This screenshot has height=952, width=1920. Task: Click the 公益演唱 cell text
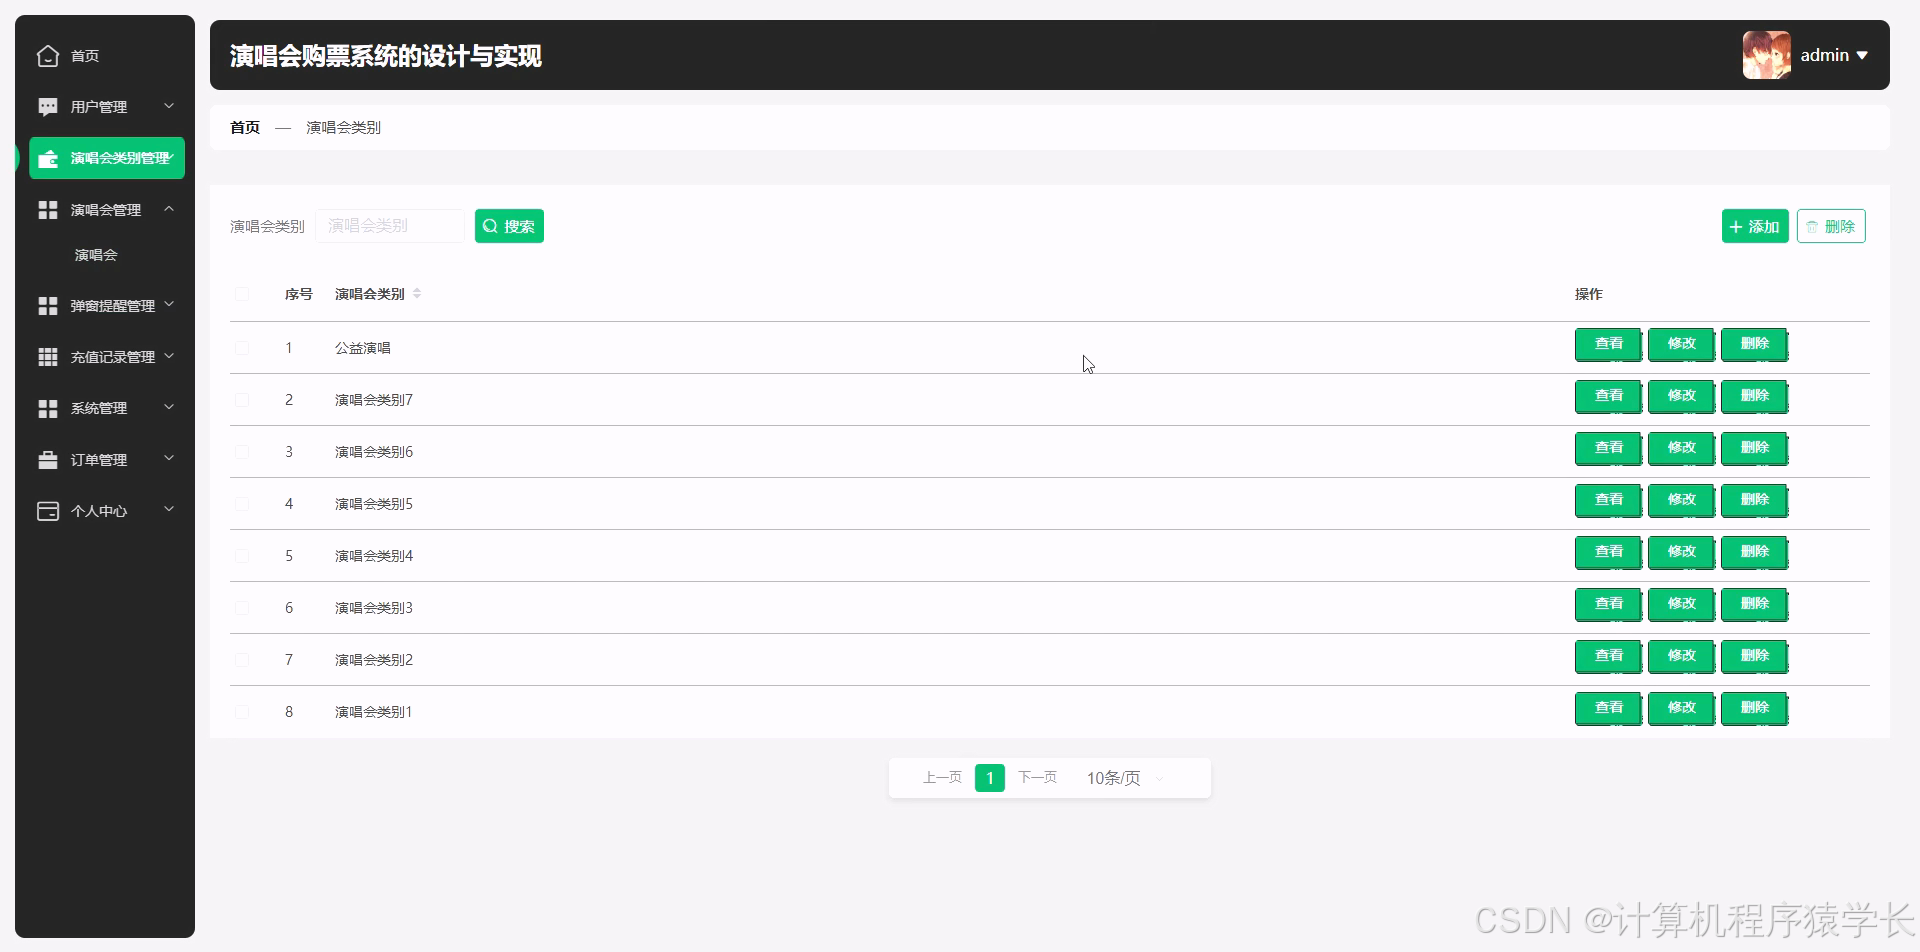[x=363, y=348]
